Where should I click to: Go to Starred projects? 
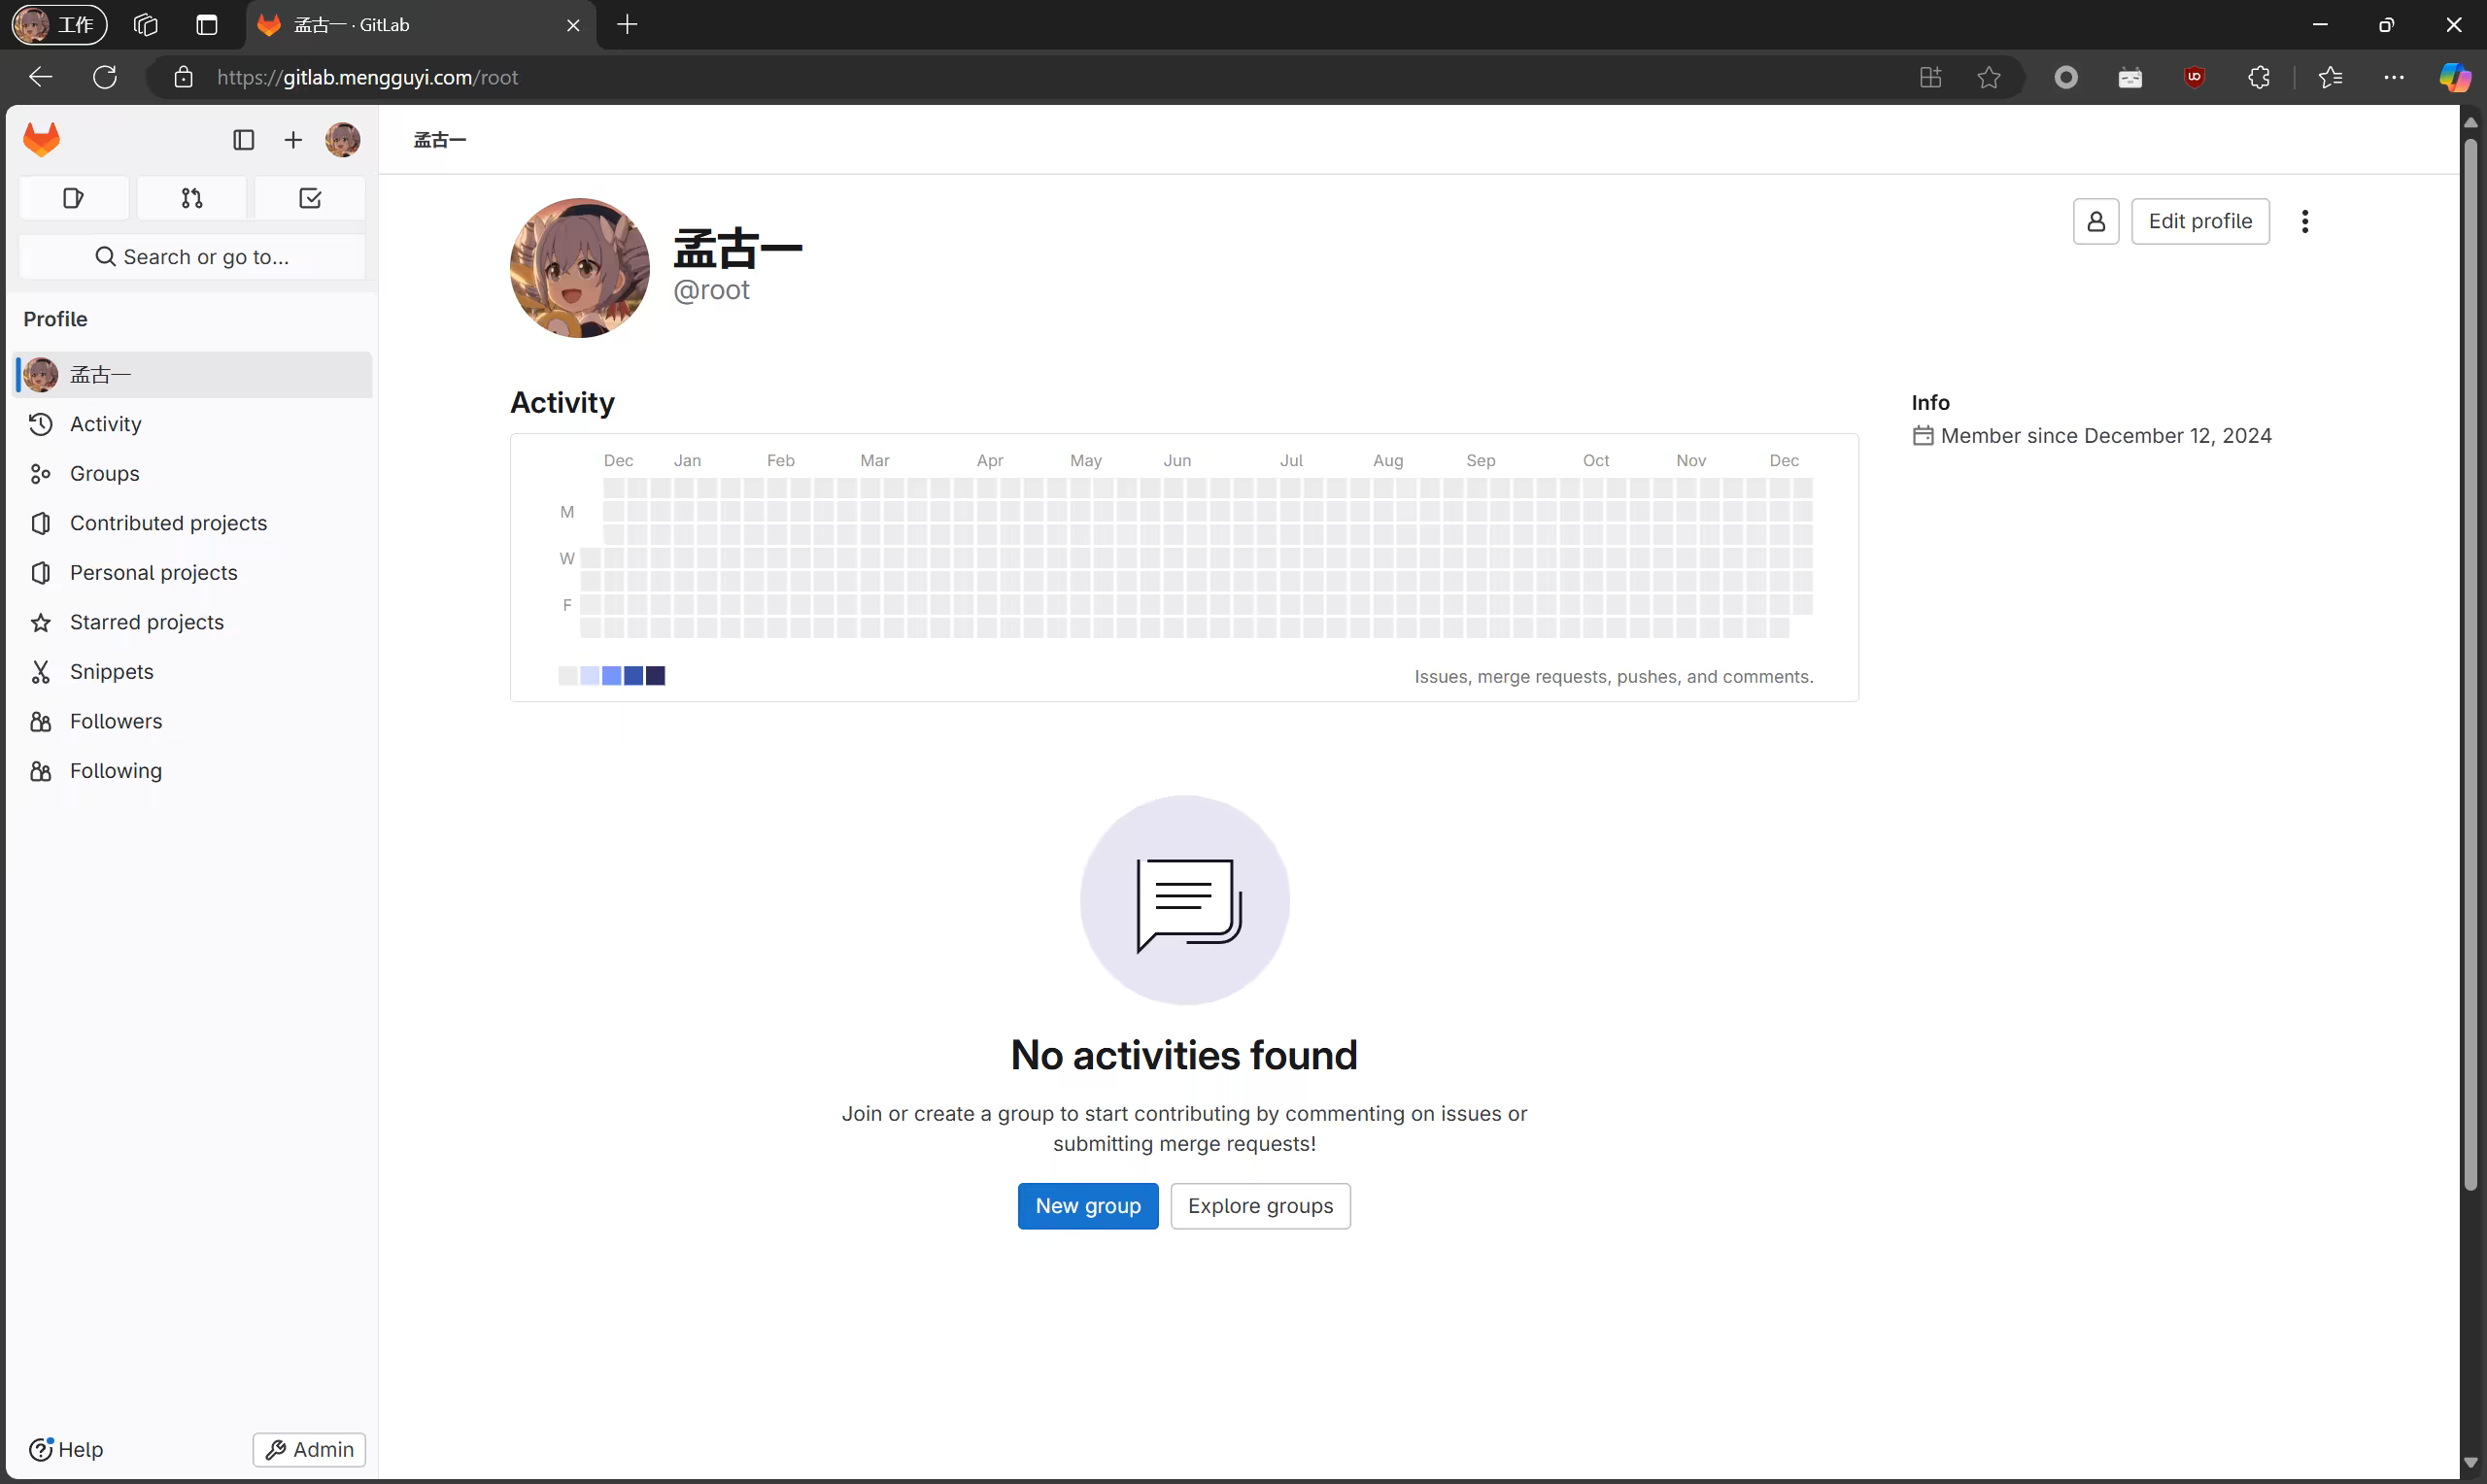pos(146,622)
